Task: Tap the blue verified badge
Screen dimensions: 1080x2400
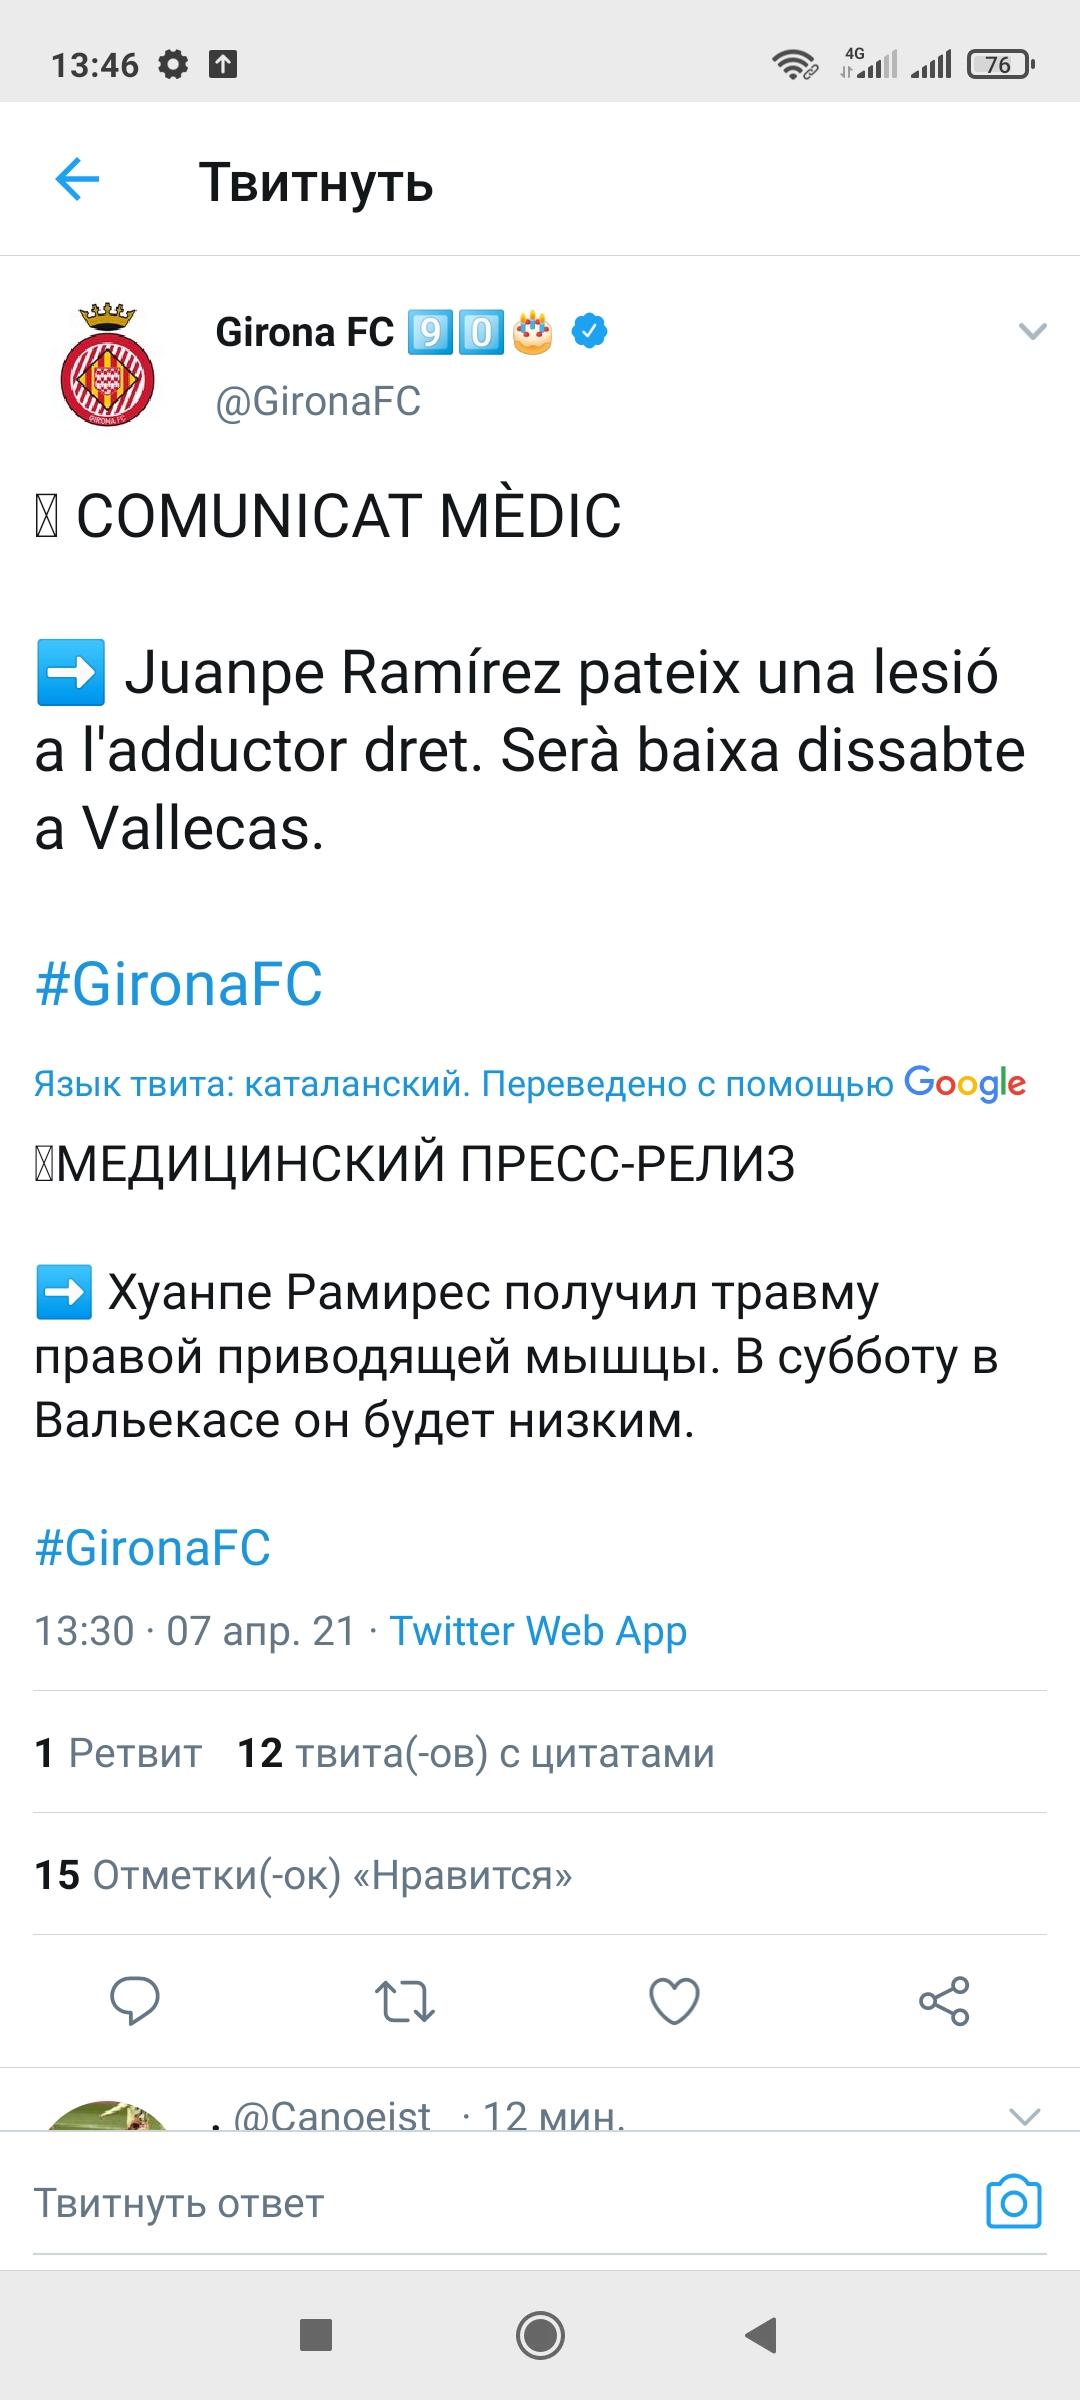Action: point(590,331)
